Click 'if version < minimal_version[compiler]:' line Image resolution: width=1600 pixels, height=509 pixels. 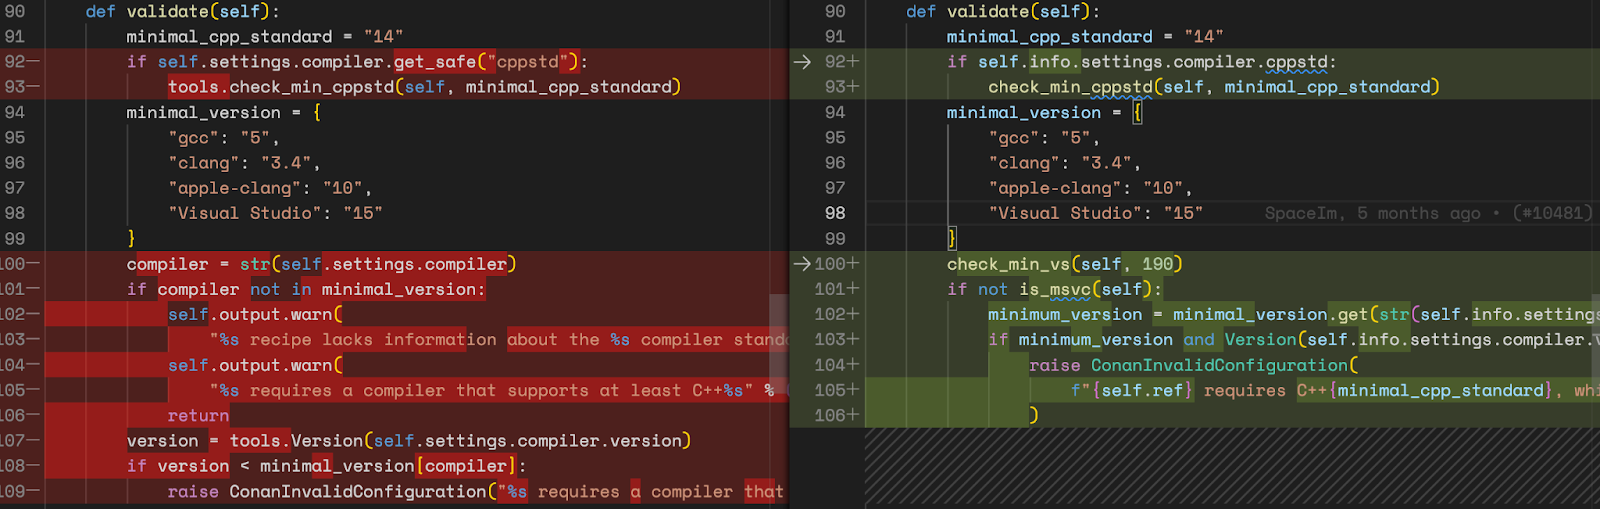click(326, 466)
